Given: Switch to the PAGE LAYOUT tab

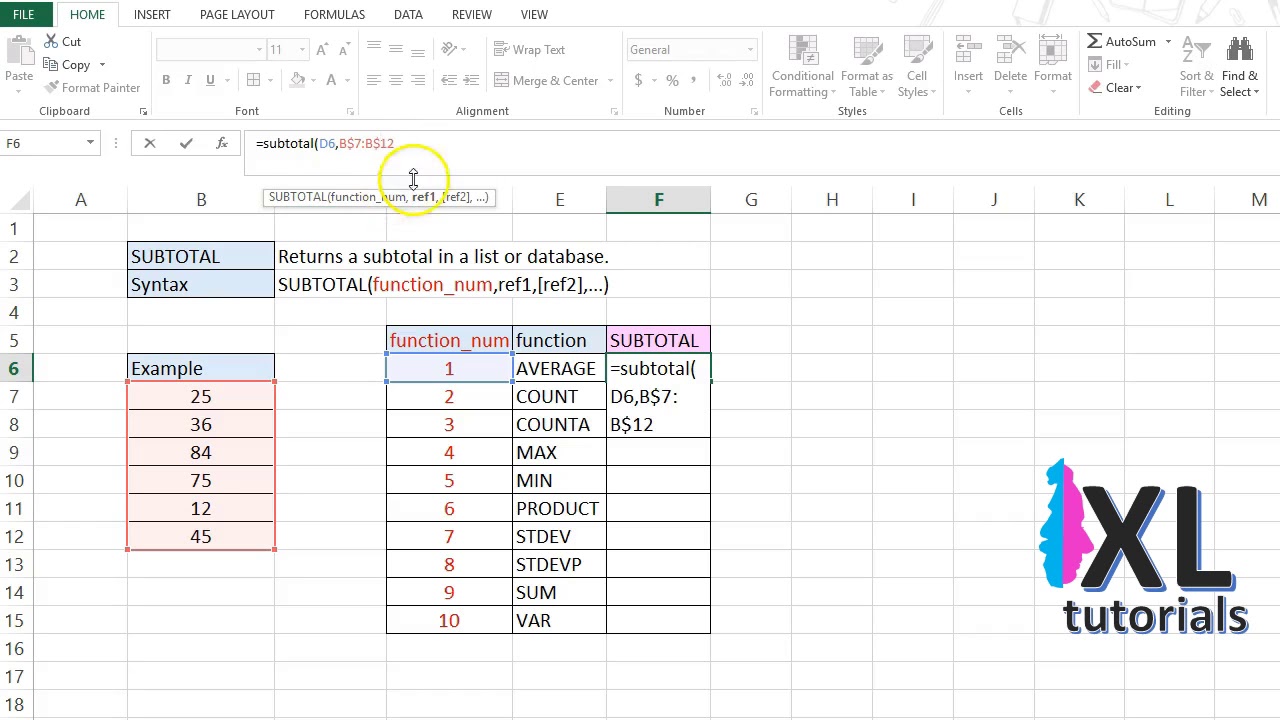Looking at the screenshot, I should tap(237, 15).
